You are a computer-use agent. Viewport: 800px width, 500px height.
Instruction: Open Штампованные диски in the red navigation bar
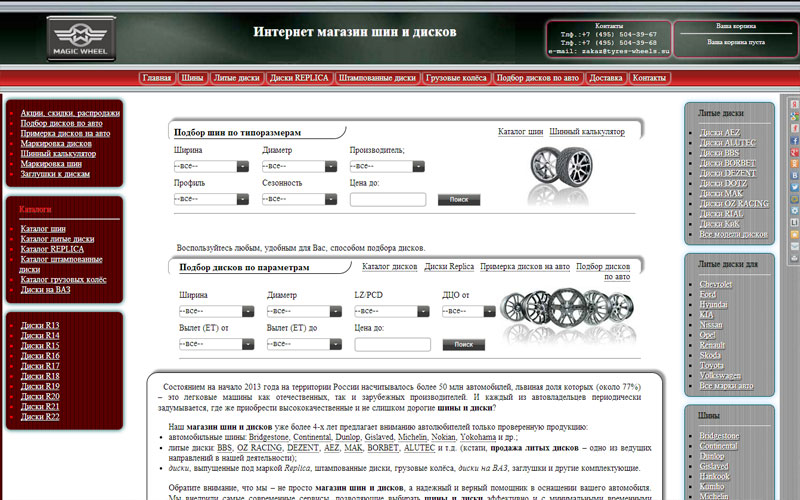click(377, 78)
